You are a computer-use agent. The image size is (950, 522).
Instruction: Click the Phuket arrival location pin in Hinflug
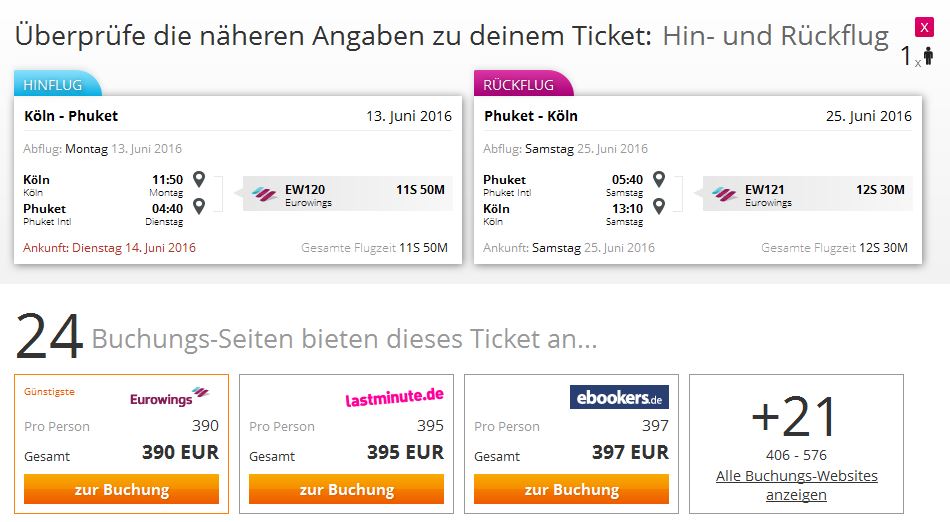tap(199, 206)
